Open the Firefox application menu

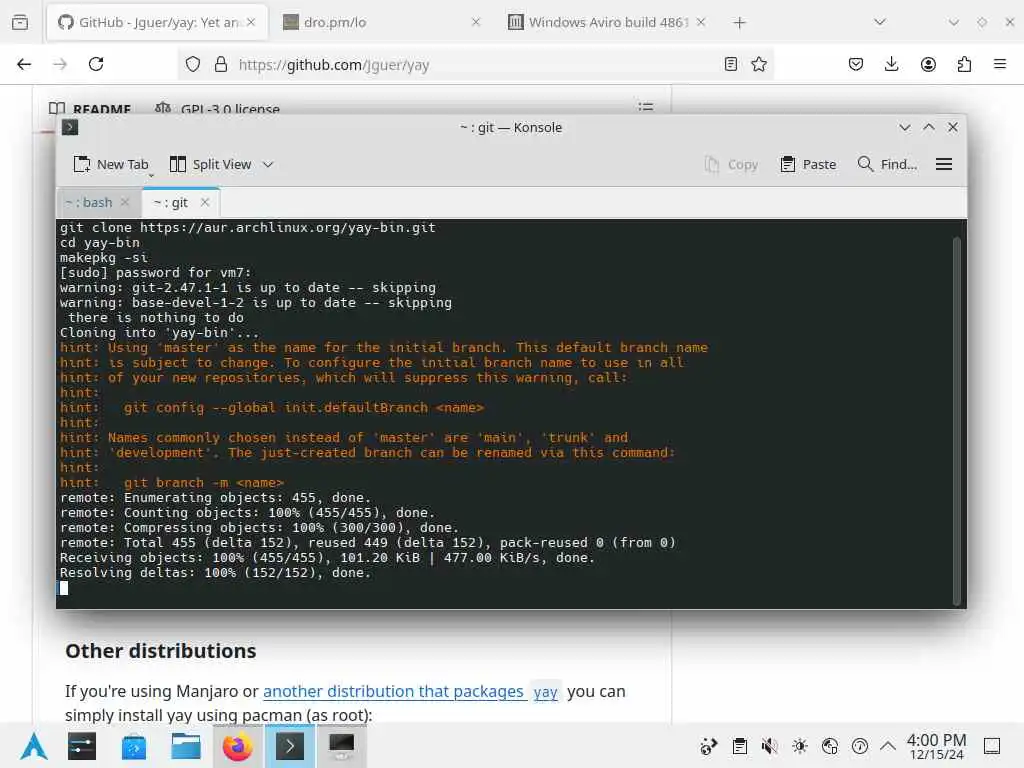tap(1000, 64)
